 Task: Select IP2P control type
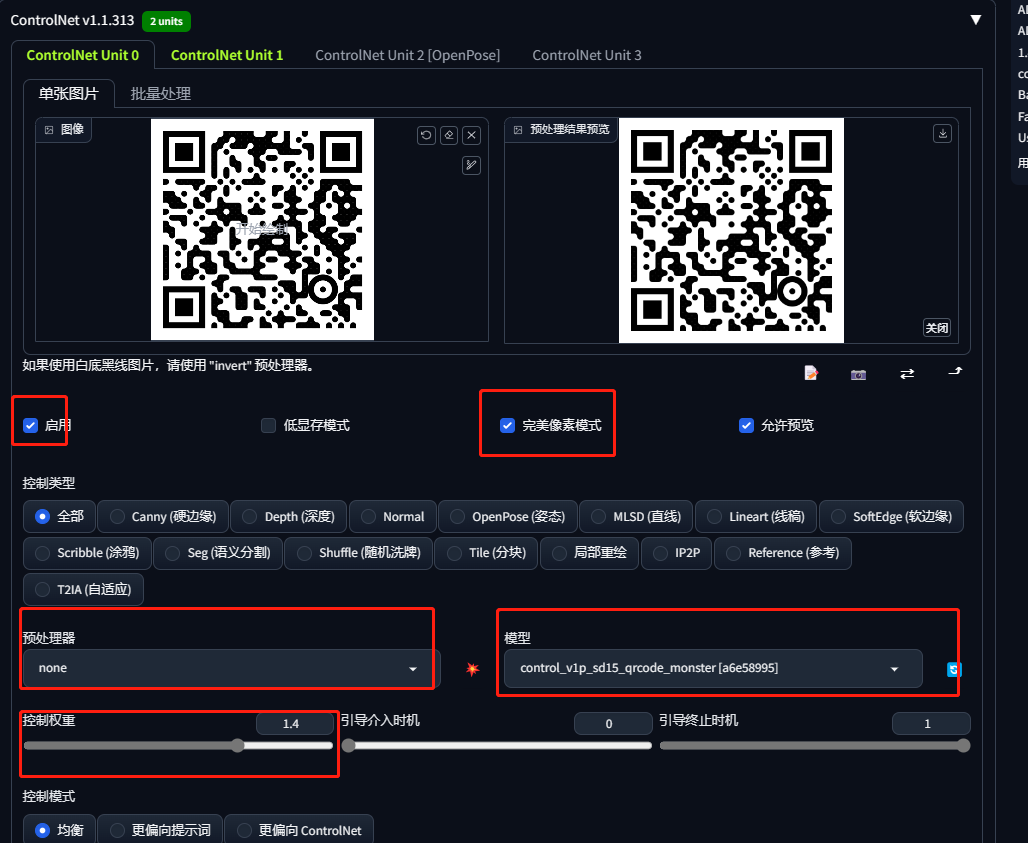click(677, 553)
